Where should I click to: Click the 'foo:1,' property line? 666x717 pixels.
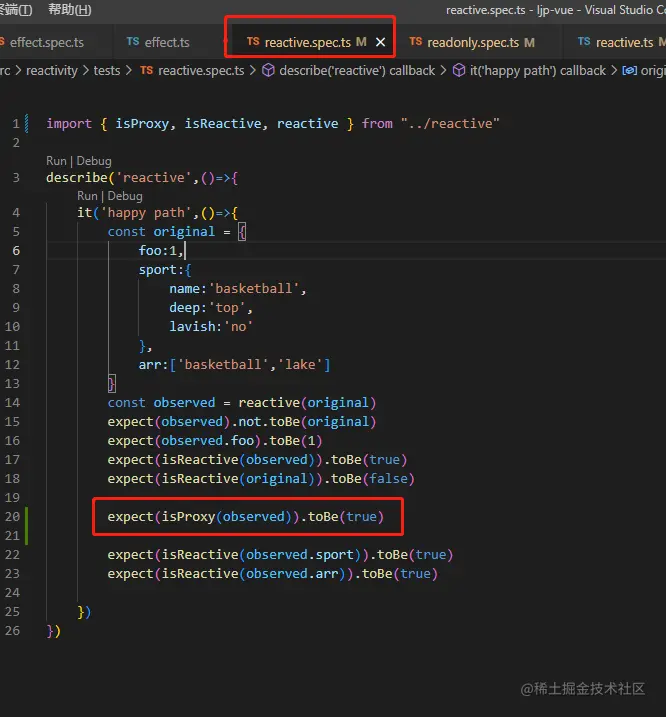[x=161, y=251]
